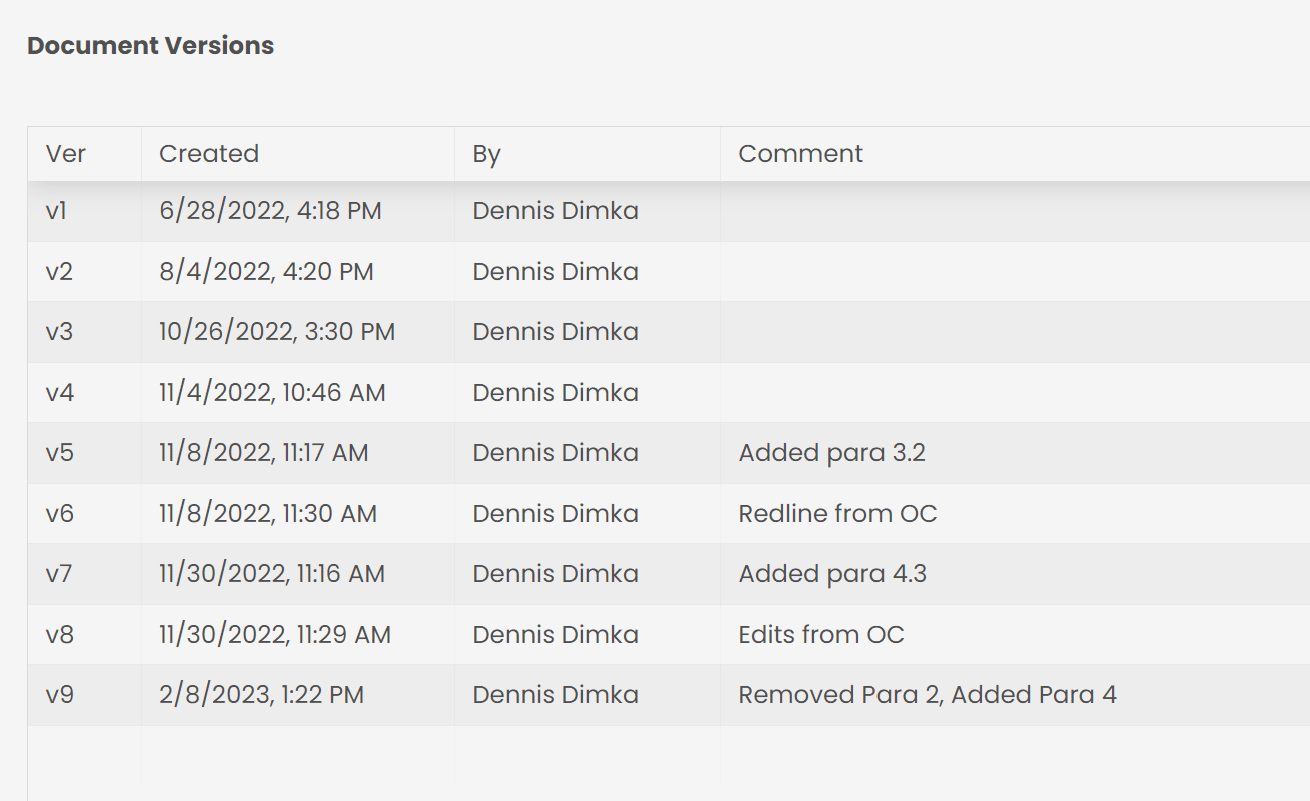The image size is (1310, 801).
Task: Click comment 'Added para 4.3'
Action: [x=833, y=574]
